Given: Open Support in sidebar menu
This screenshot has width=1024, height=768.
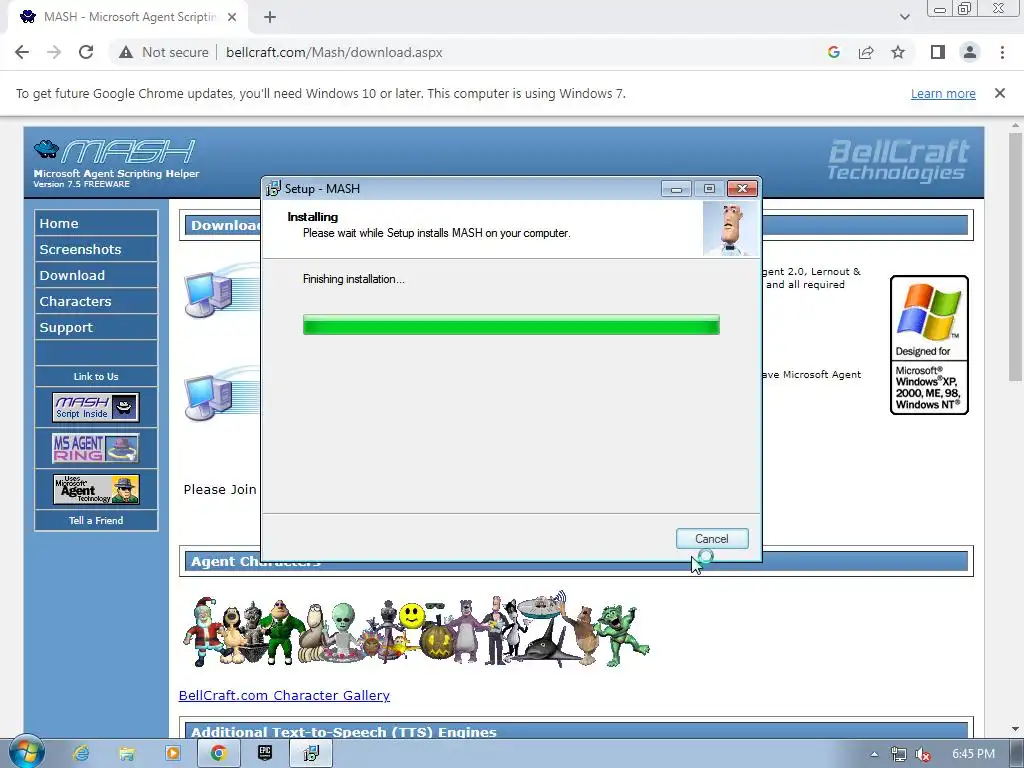Looking at the screenshot, I should click(96, 328).
